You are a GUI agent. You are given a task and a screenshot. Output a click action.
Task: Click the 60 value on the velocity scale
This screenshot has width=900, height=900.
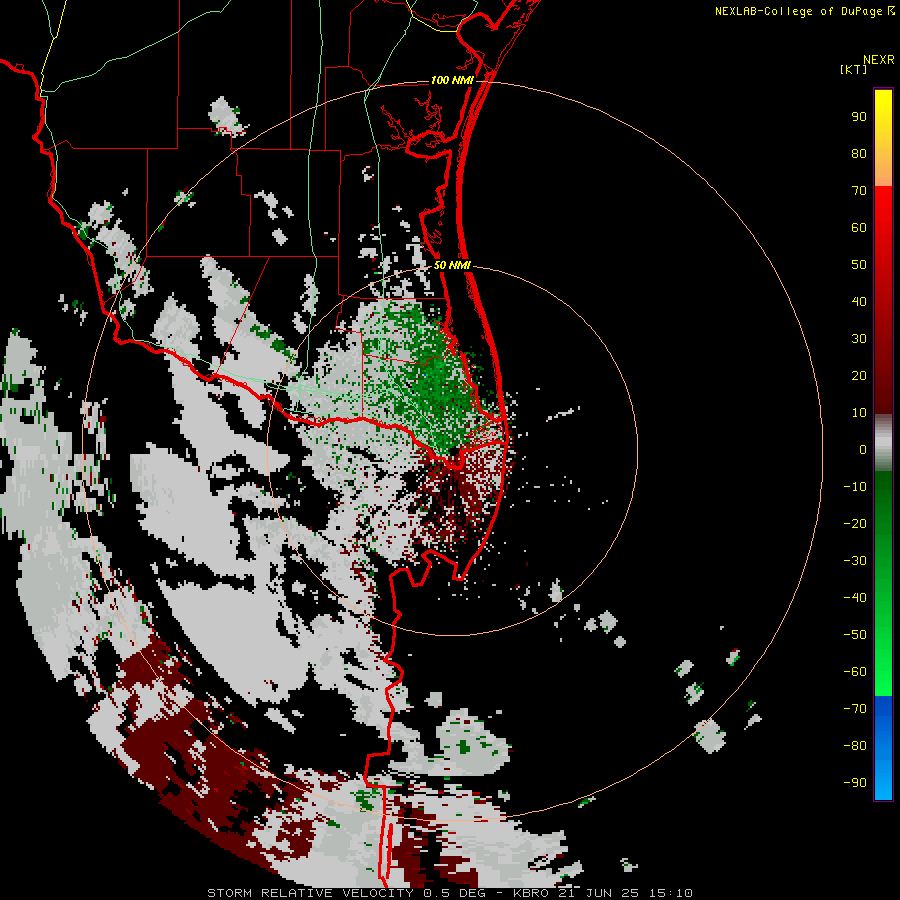coord(859,228)
